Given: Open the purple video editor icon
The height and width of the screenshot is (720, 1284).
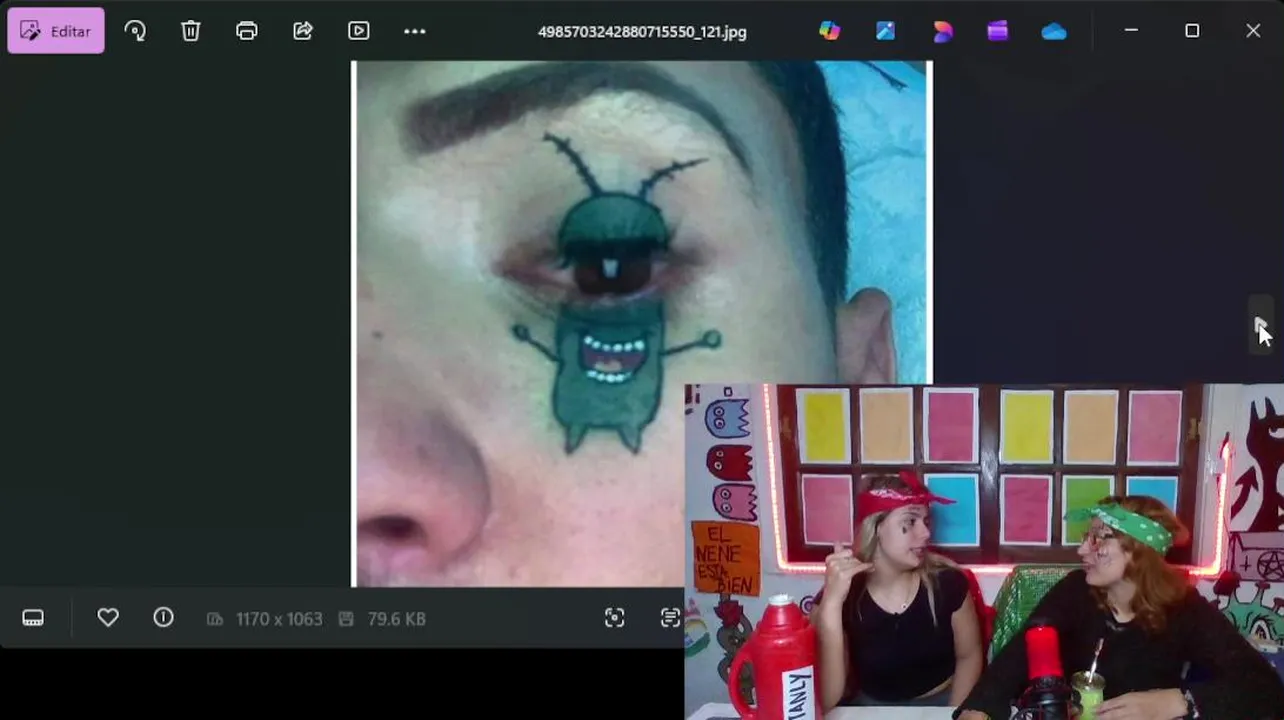Looking at the screenshot, I should tap(998, 31).
